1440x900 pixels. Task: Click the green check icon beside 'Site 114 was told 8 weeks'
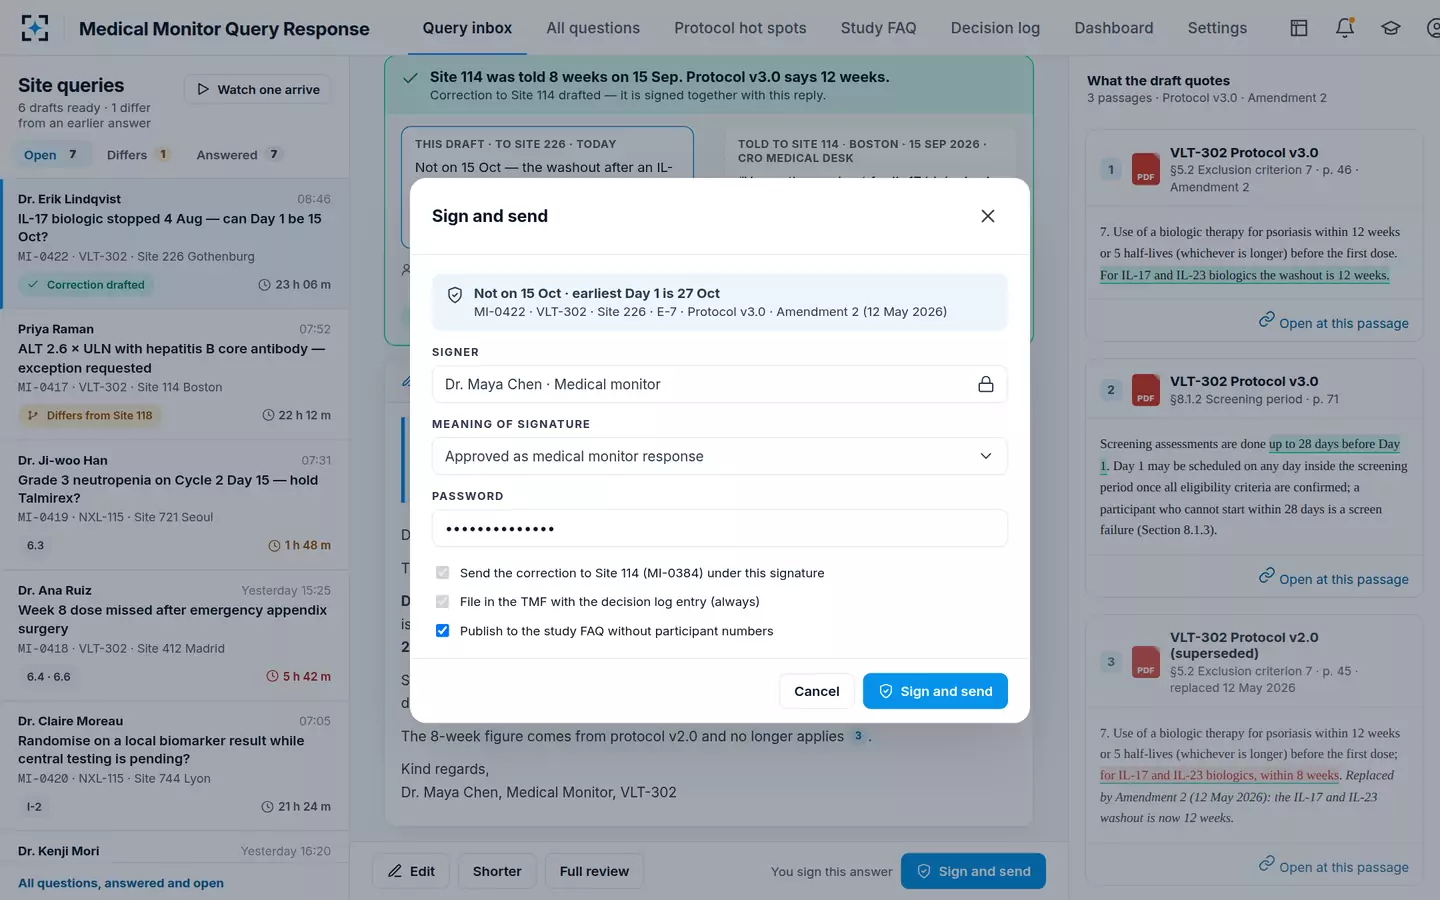[x=410, y=78]
